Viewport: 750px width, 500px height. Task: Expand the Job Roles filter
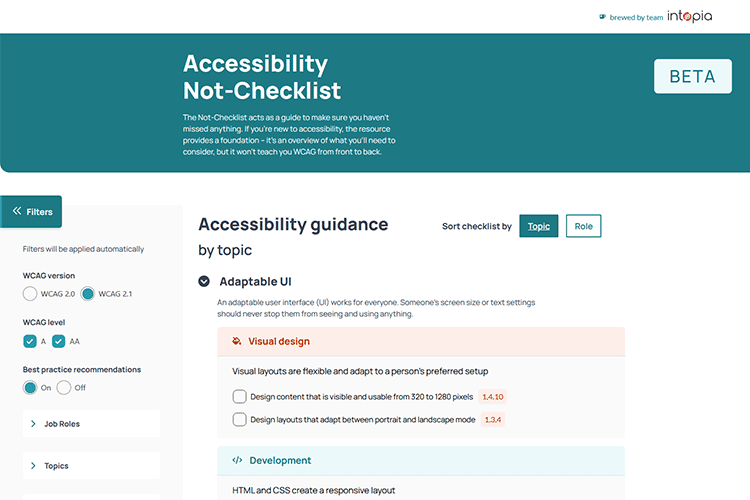[91, 424]
